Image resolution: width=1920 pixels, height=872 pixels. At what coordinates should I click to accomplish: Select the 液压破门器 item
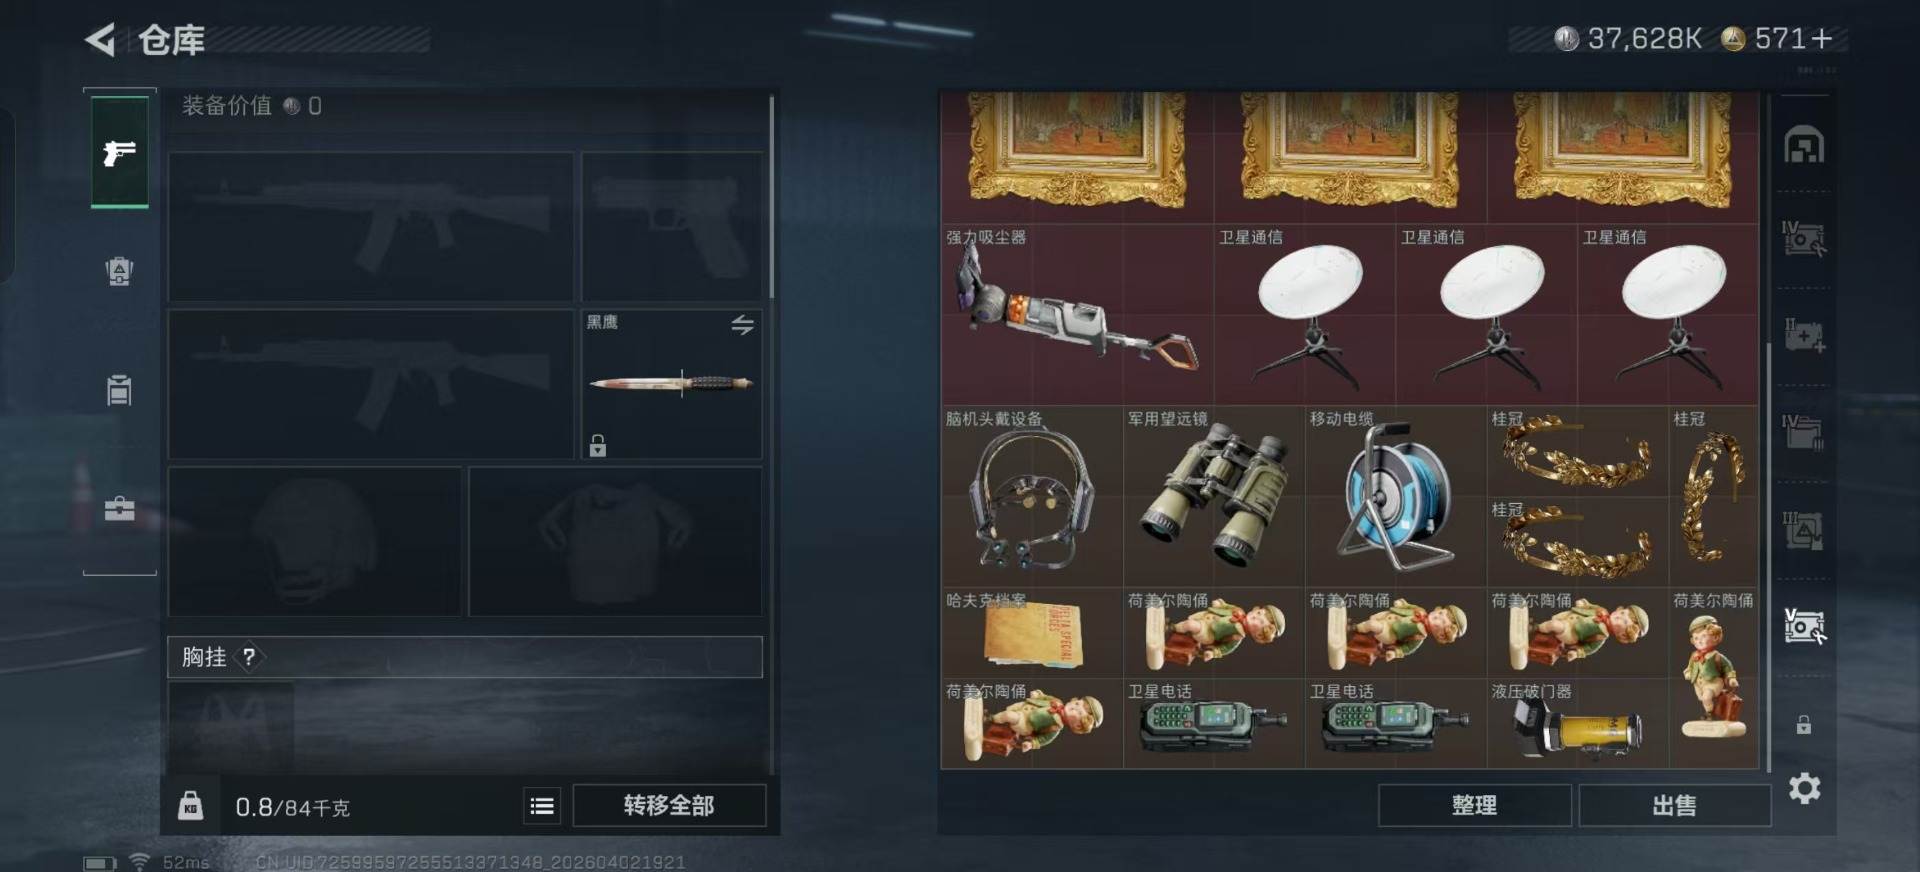pyautogui.click(x=1577, y=724)
